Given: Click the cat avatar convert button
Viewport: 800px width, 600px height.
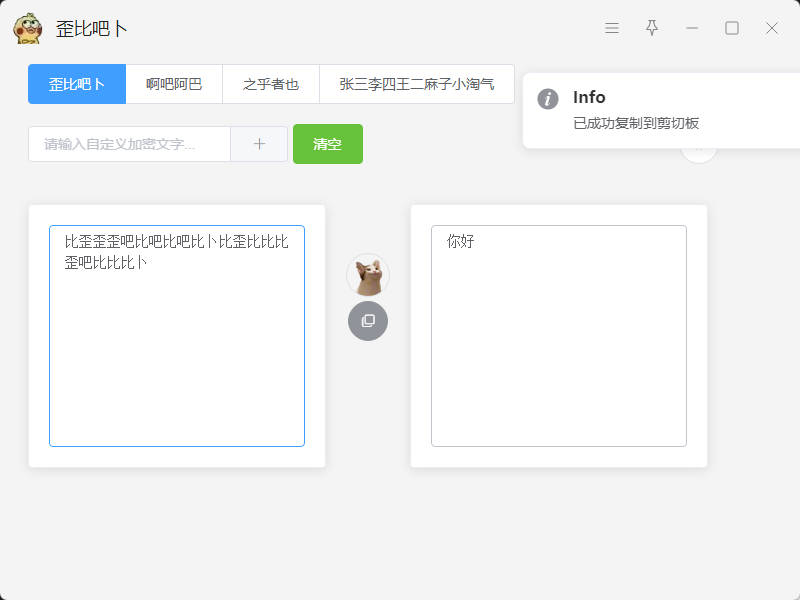Looking at the screenshot, I should pyautogui.click(x=368, y=275).
